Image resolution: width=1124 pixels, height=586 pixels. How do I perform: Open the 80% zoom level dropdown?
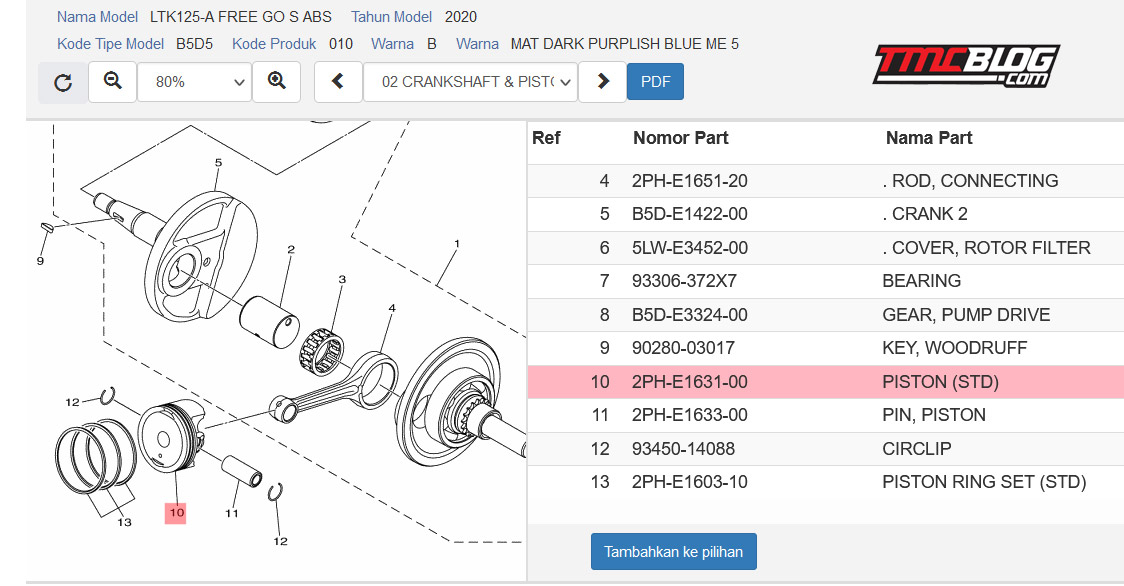point(194,82)
